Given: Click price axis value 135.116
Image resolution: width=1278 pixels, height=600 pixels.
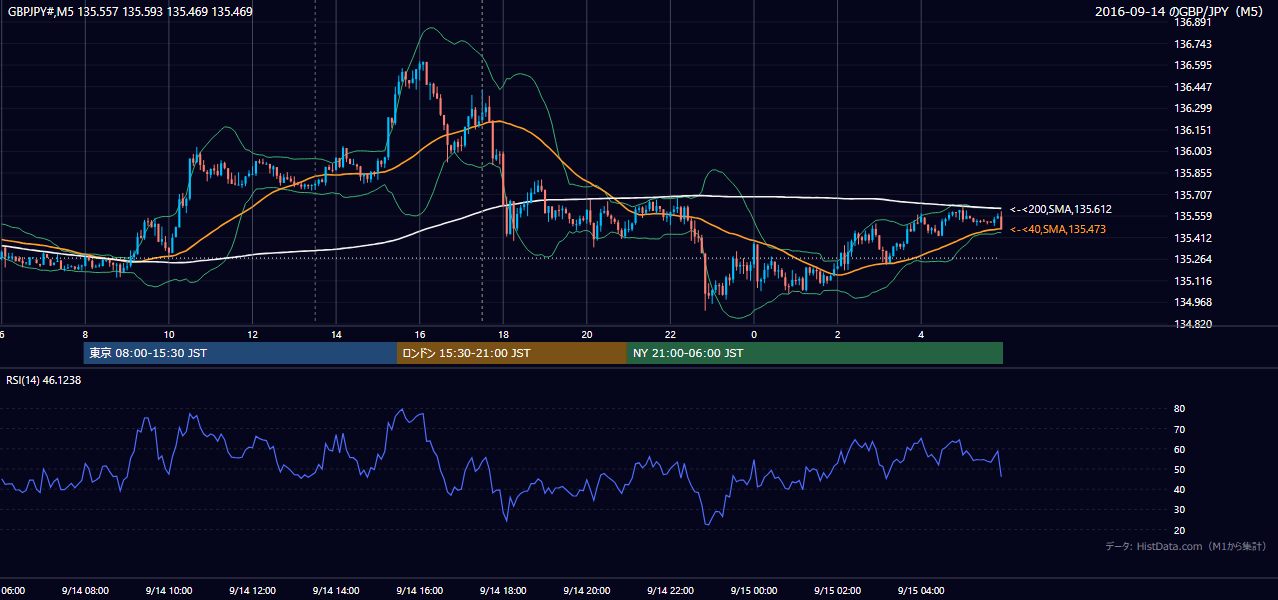Looking at the screenshot, I should (x=1193, y=281).
